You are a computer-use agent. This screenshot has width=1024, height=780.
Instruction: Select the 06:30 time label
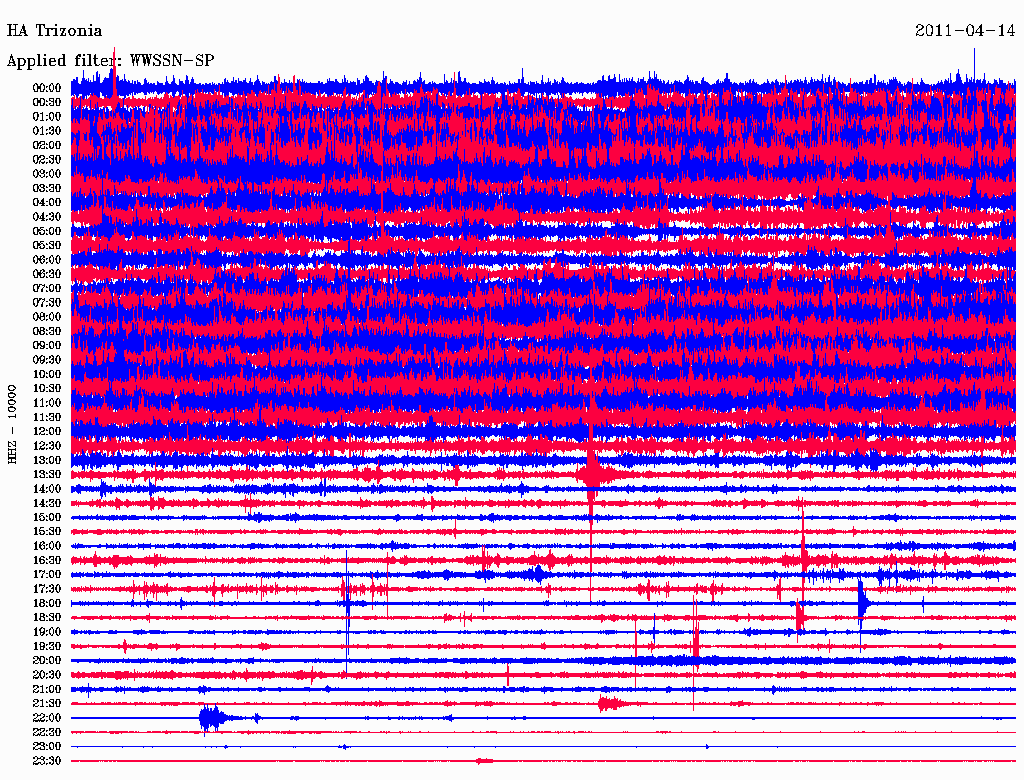(x=47, y=274)
